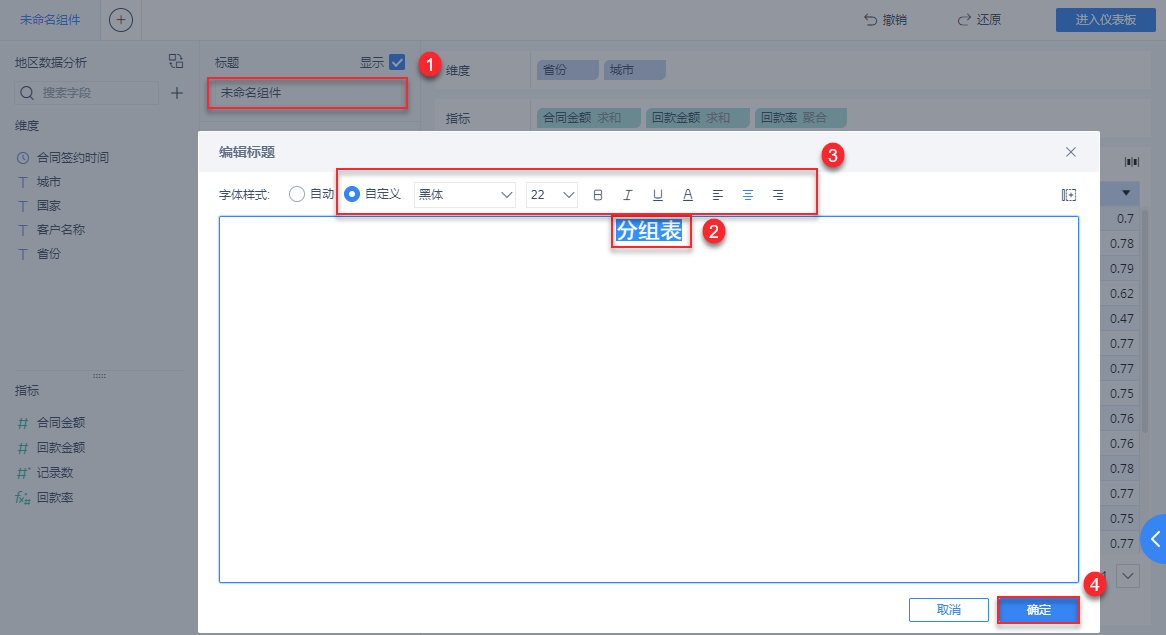Open the page selector dropdown at bottom right

point(1127,576)
